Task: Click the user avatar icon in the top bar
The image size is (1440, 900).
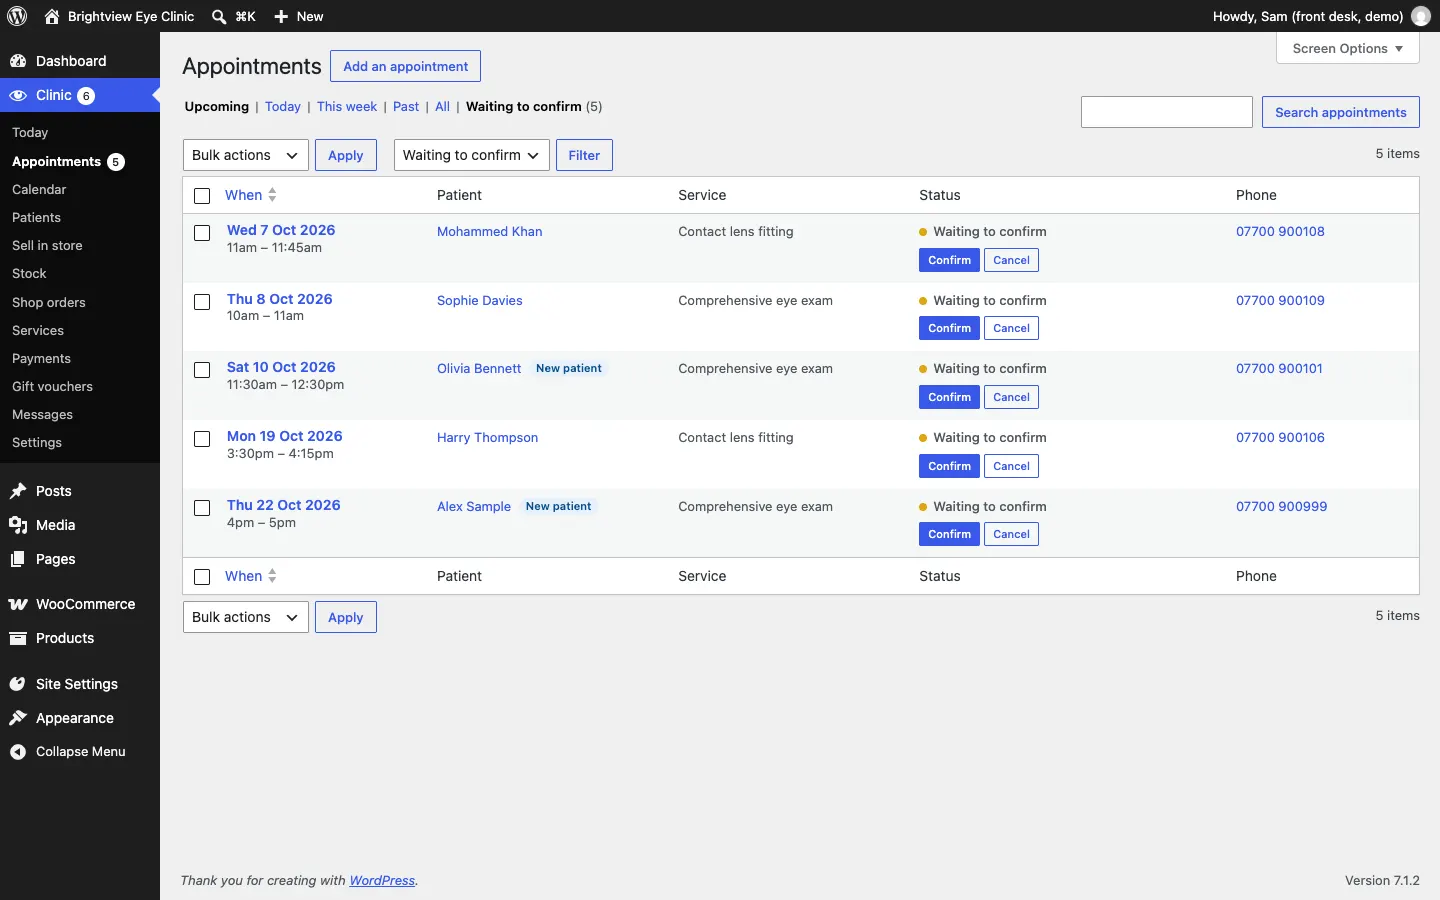Action: coord(1420,16)
